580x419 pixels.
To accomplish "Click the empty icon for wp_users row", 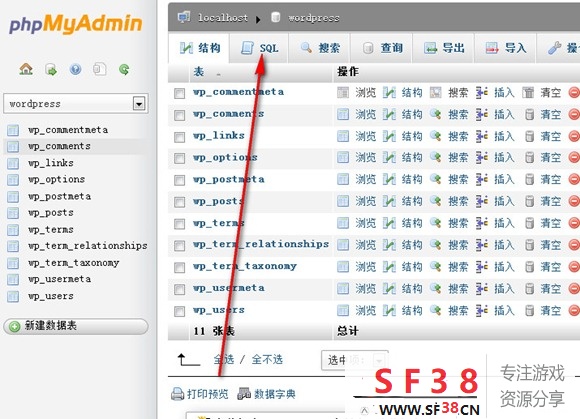I will 529,311.
